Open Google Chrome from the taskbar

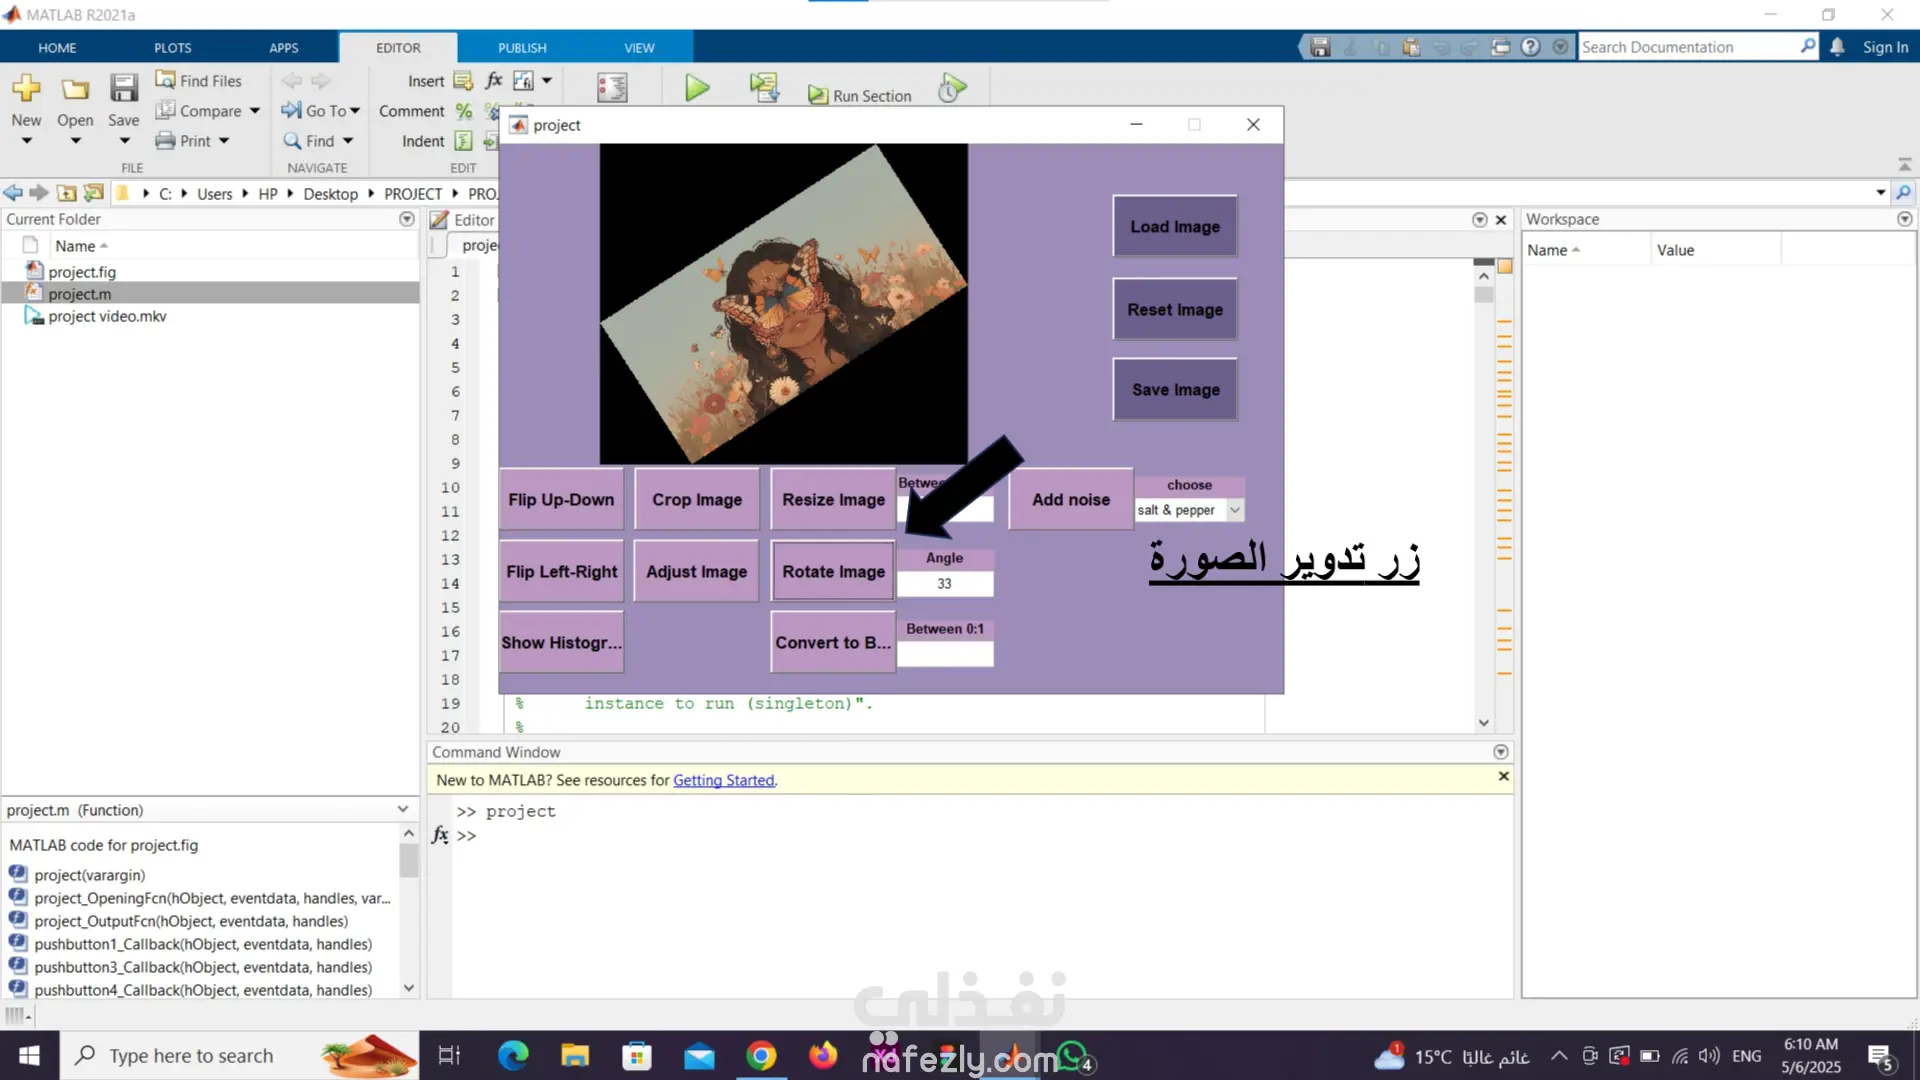coord(761,1056)
